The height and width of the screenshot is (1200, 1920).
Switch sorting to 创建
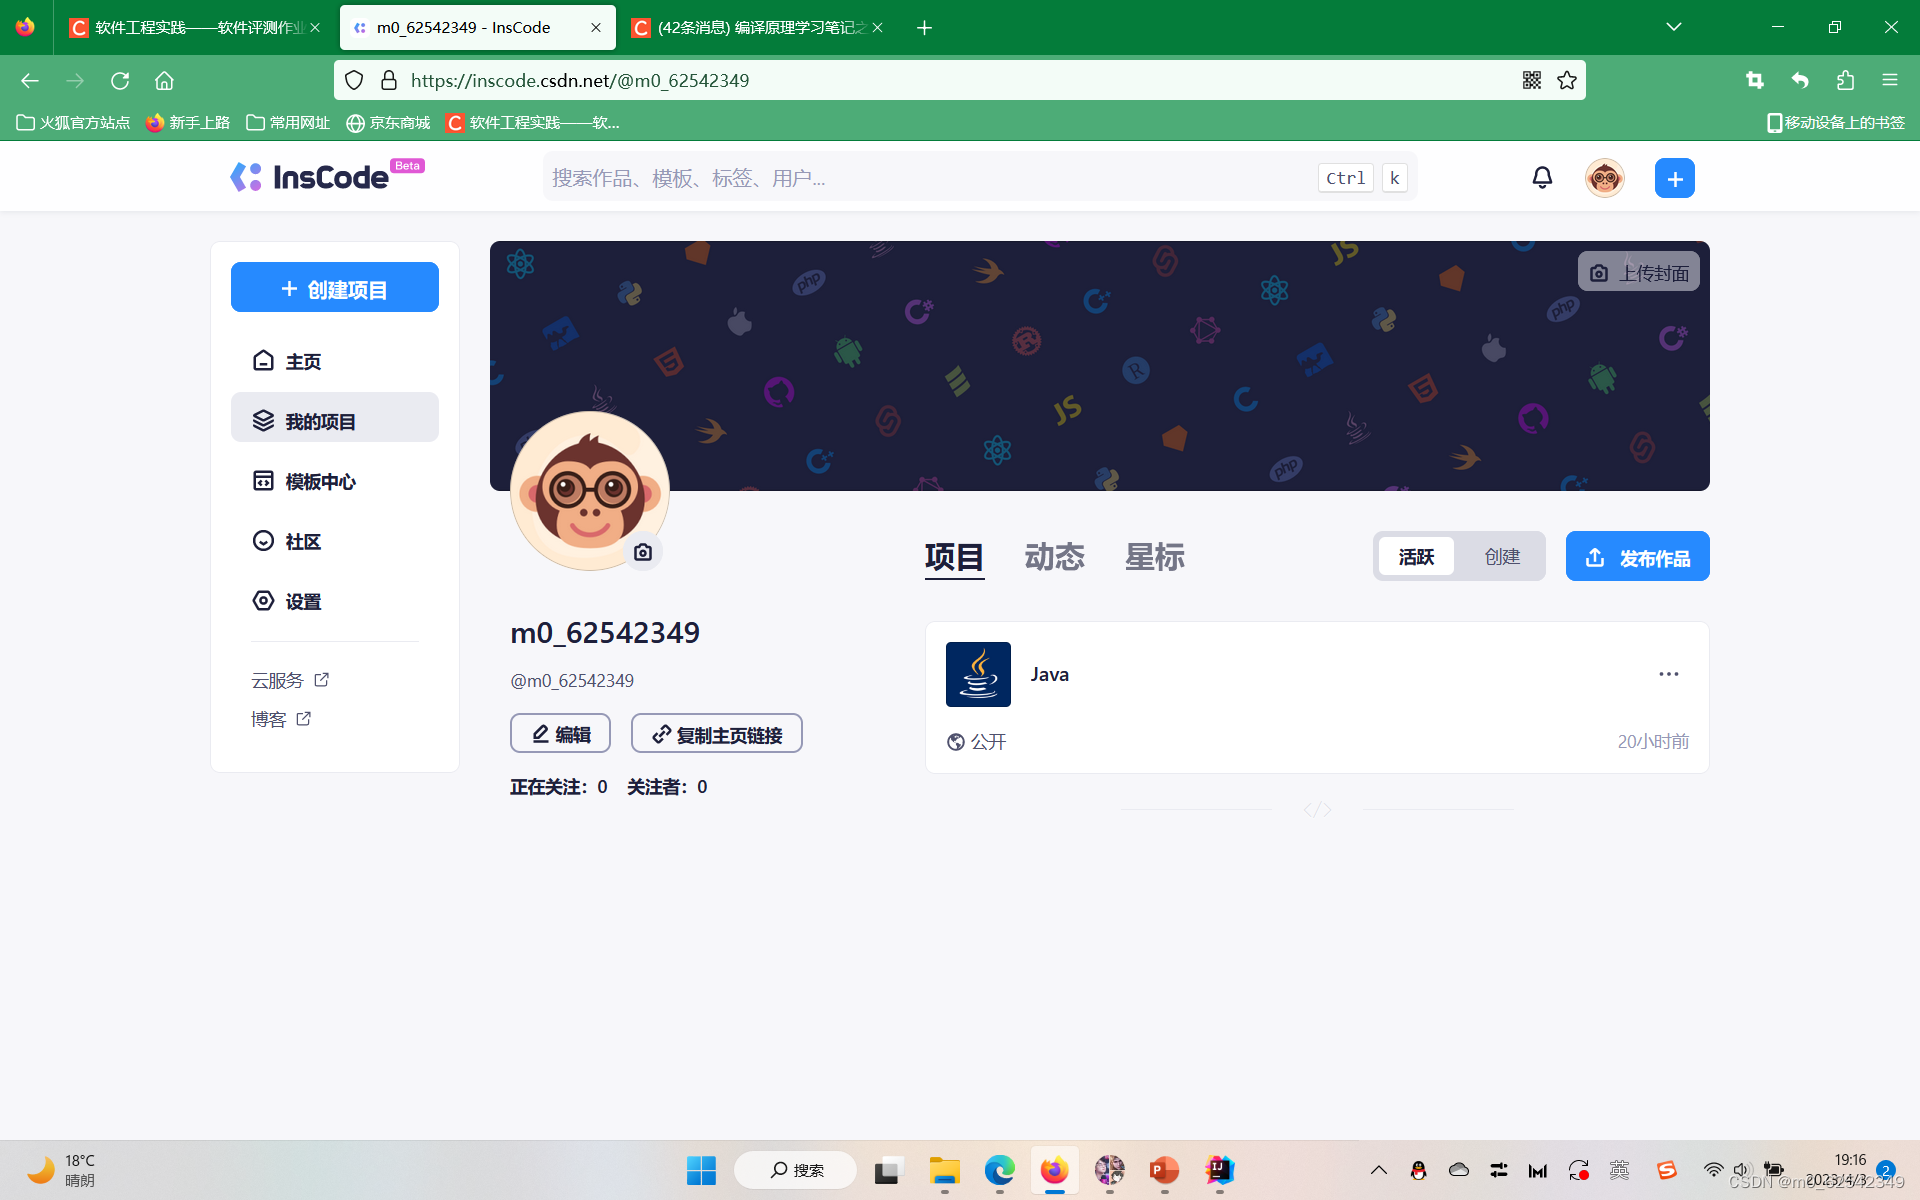pos(1502,557)
